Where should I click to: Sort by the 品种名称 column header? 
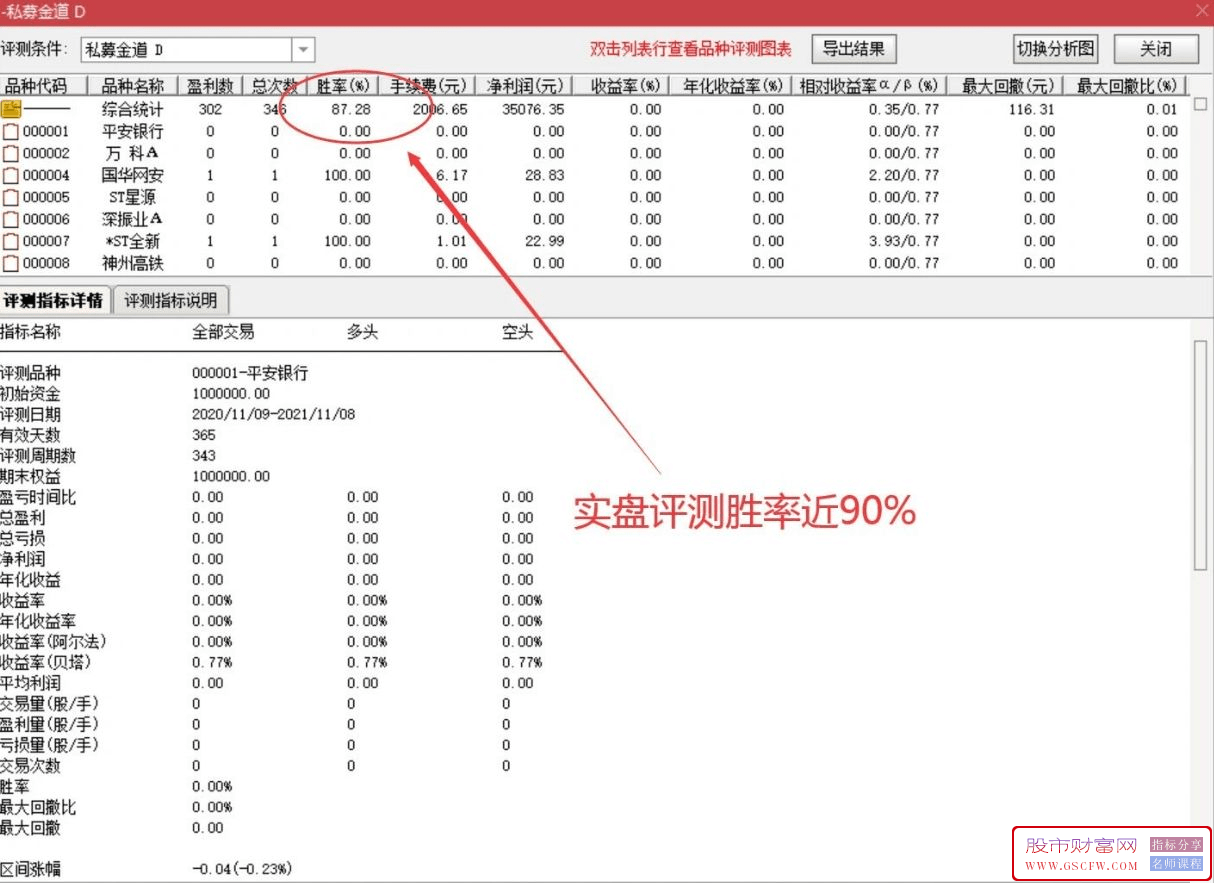132,85
